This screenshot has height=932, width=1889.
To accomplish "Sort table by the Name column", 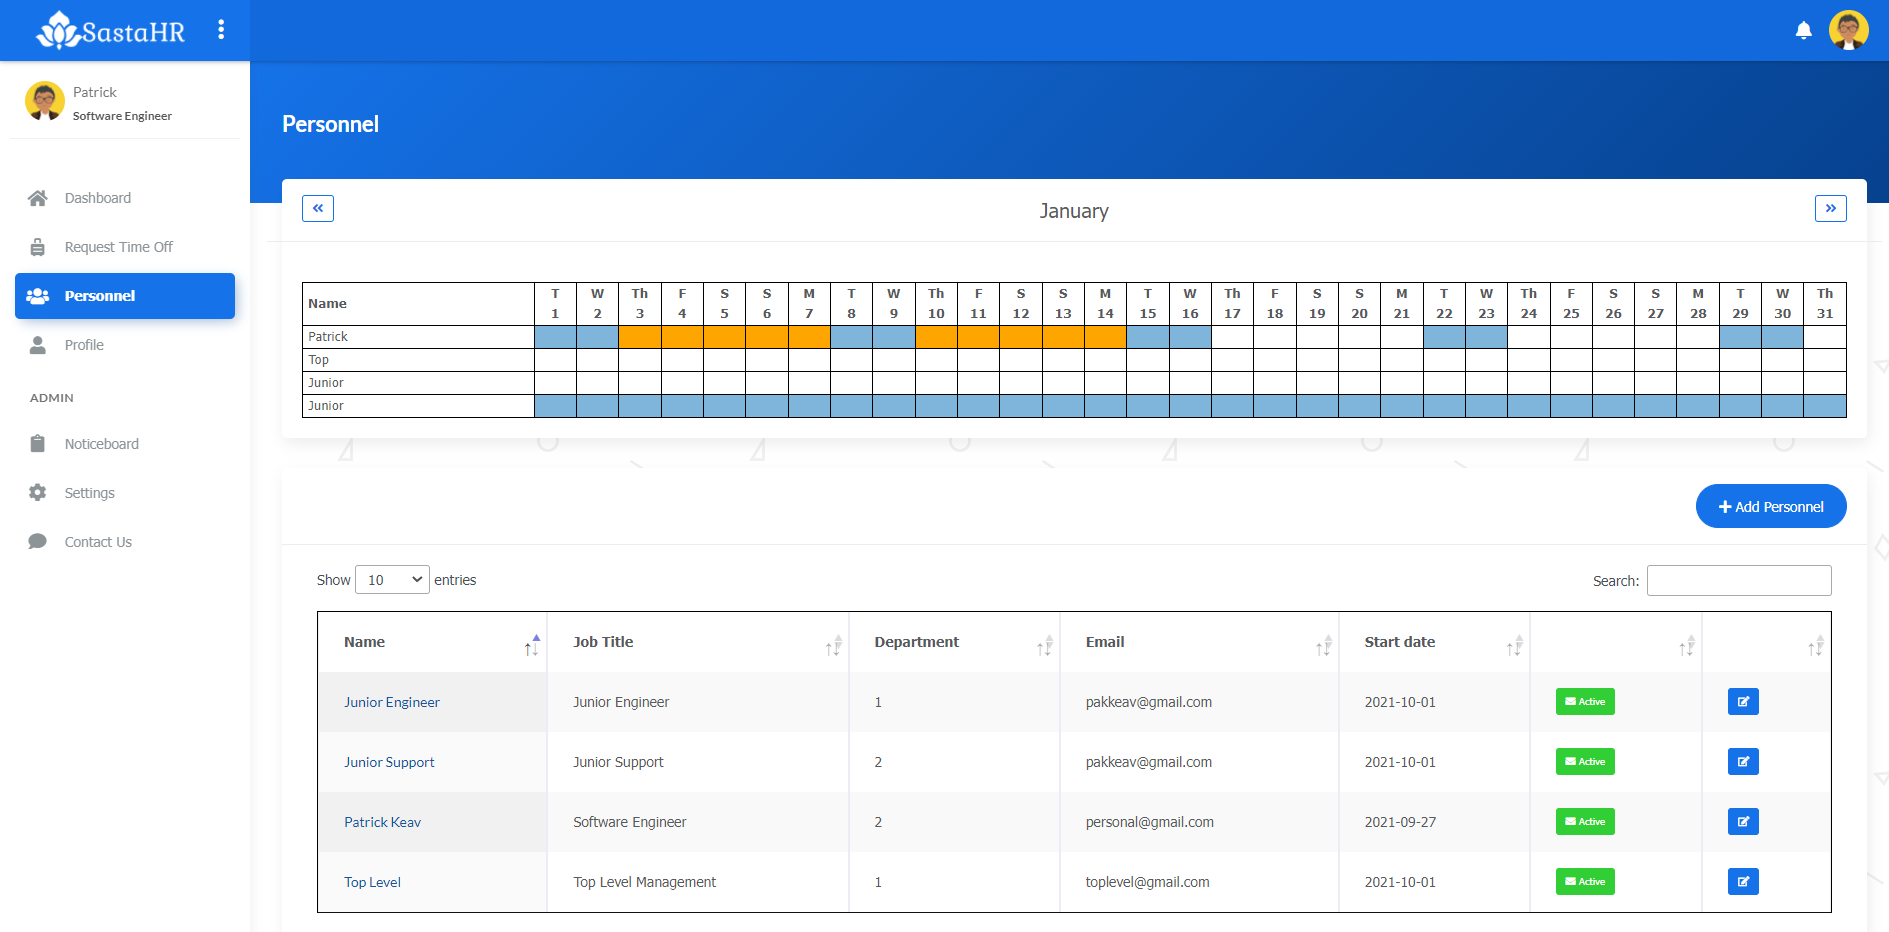I will point(433,642).
